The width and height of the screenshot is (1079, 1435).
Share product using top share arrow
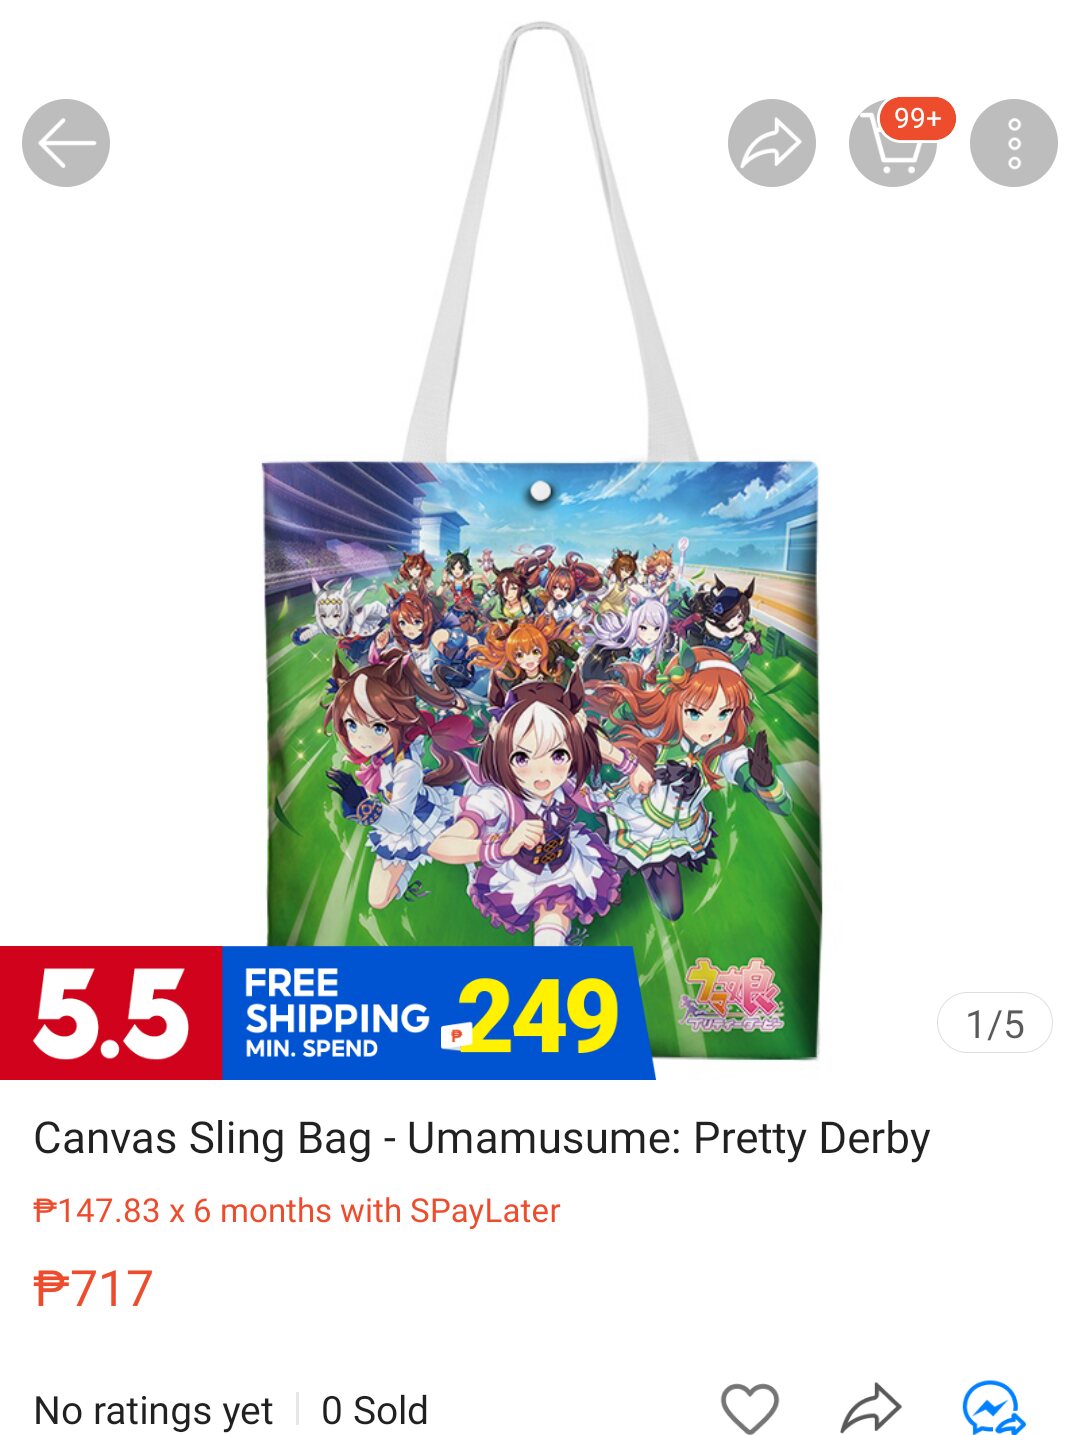click(771, 143)
